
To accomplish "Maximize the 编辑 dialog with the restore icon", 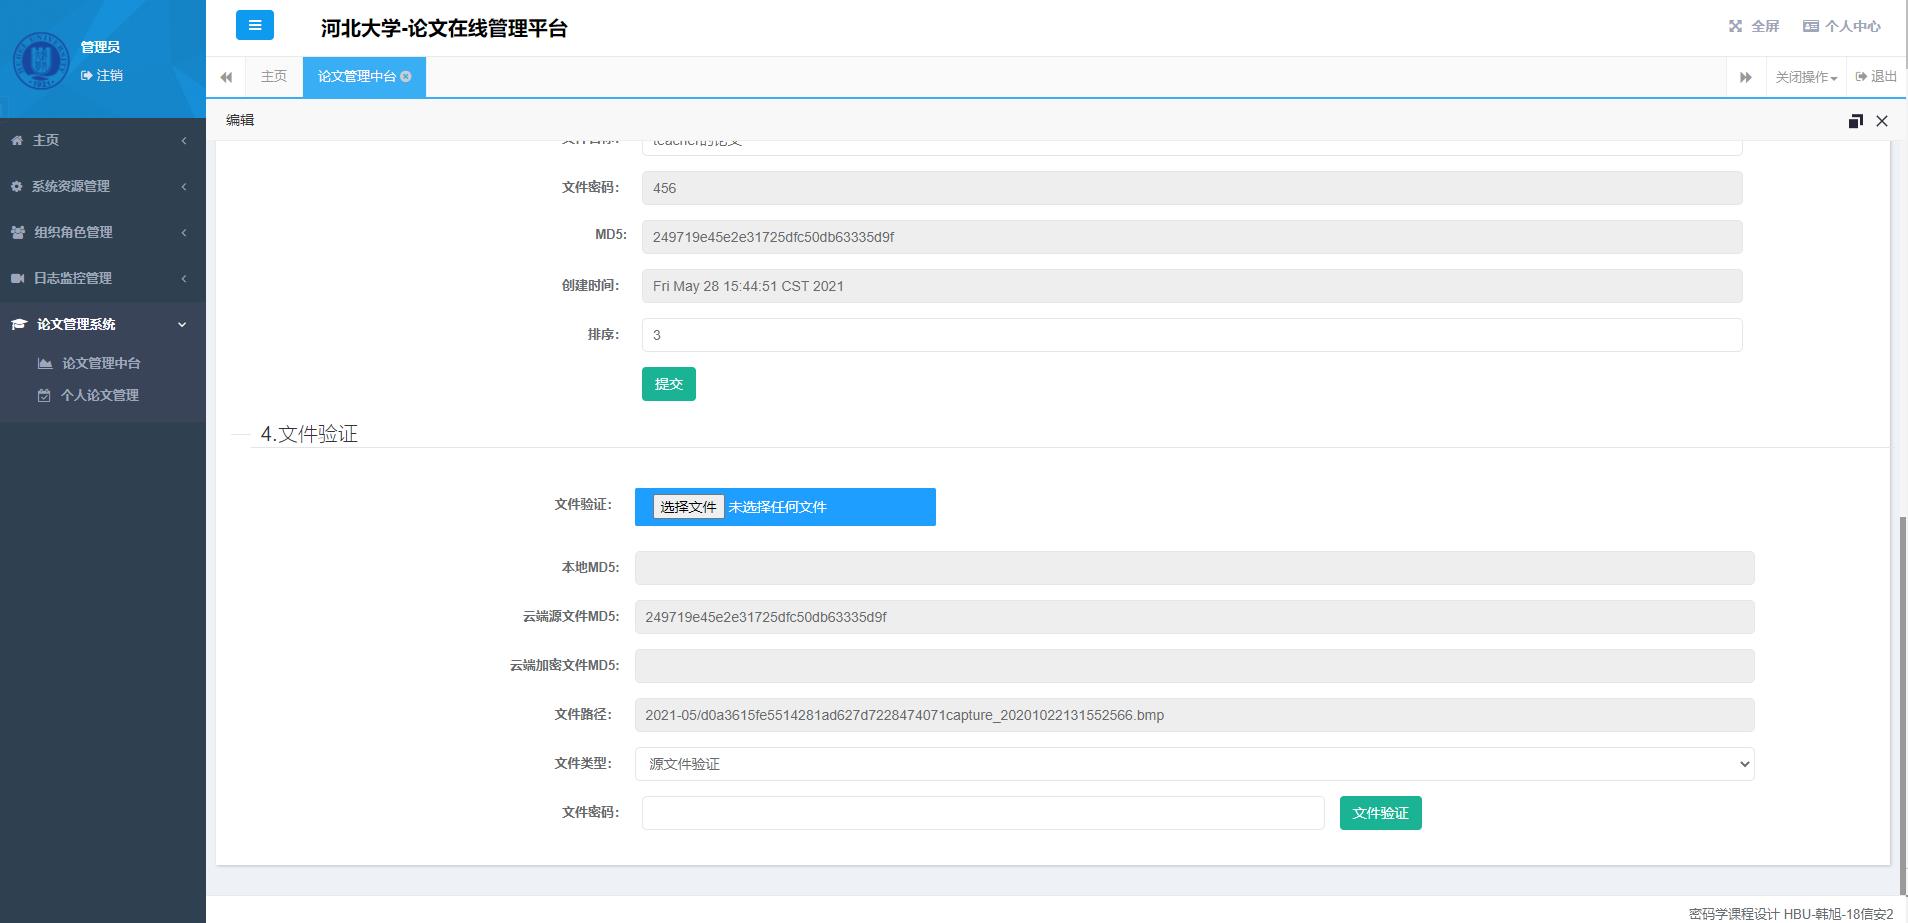I will click(1855, 121).
